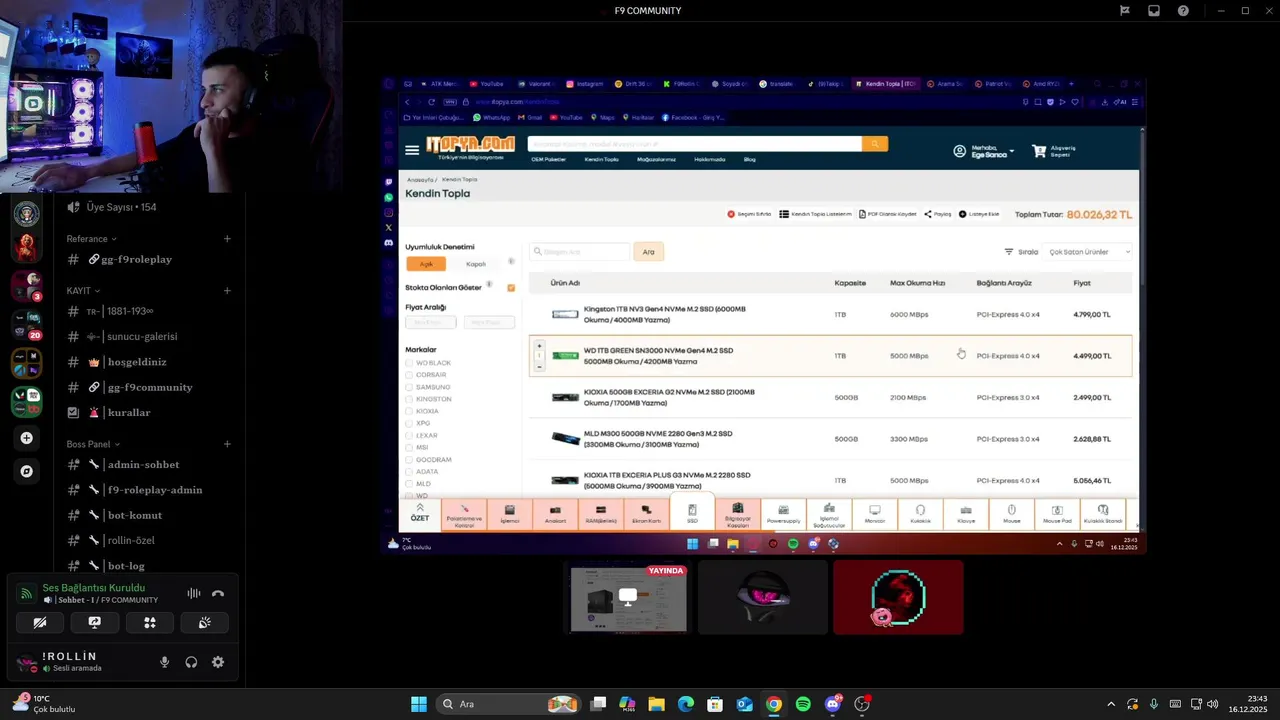1280x720 pixels.
Task: Disconnect from voice call
Action: click(x=218, y=593)
